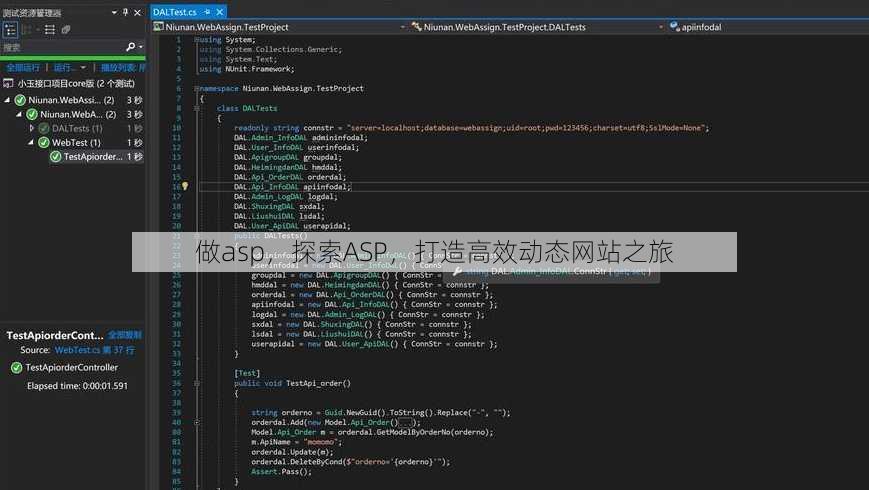Image resolution: width=869 pixels, height=490 pixels.
Task: Close the DALTest.cs tab
Action: [x=219, y=12]
